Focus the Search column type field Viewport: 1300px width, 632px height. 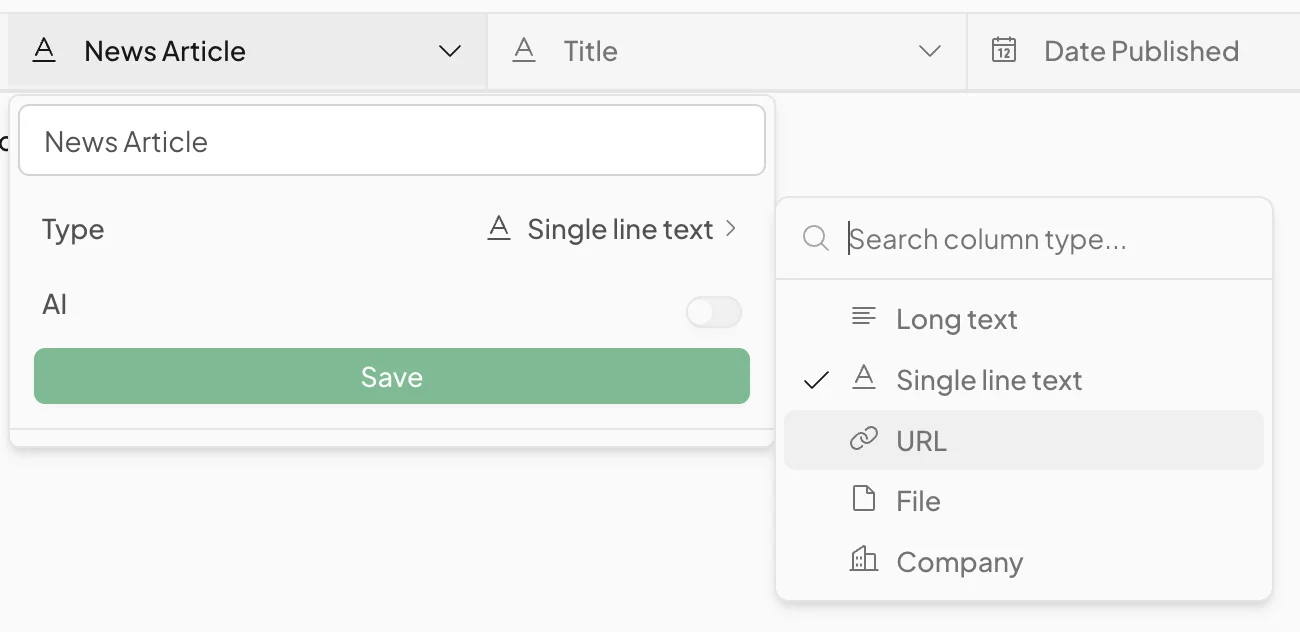pyautogui.click(x=1050, y=239)
